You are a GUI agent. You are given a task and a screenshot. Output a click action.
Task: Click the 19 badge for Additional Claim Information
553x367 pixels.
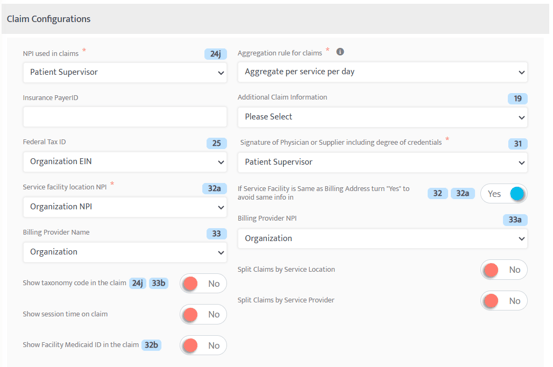click(517, 99)
